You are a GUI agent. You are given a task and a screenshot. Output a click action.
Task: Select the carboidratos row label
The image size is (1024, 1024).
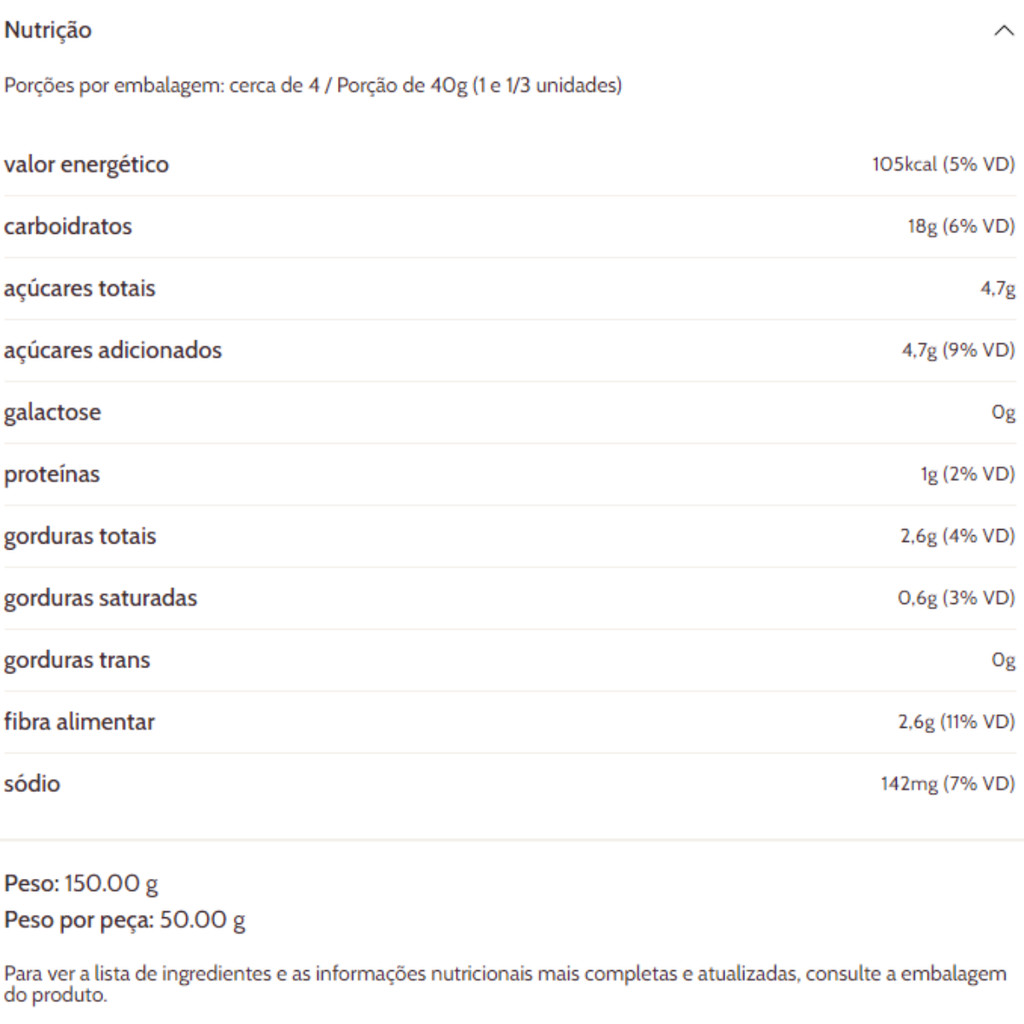pos(68,227)
